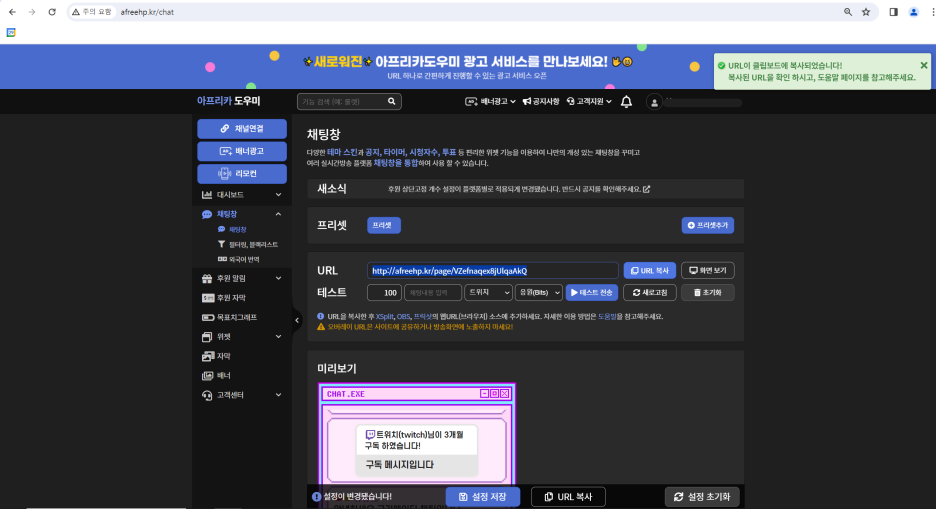
Task: Click URL 복사 button in bottom bar
Action: point(568,497)
